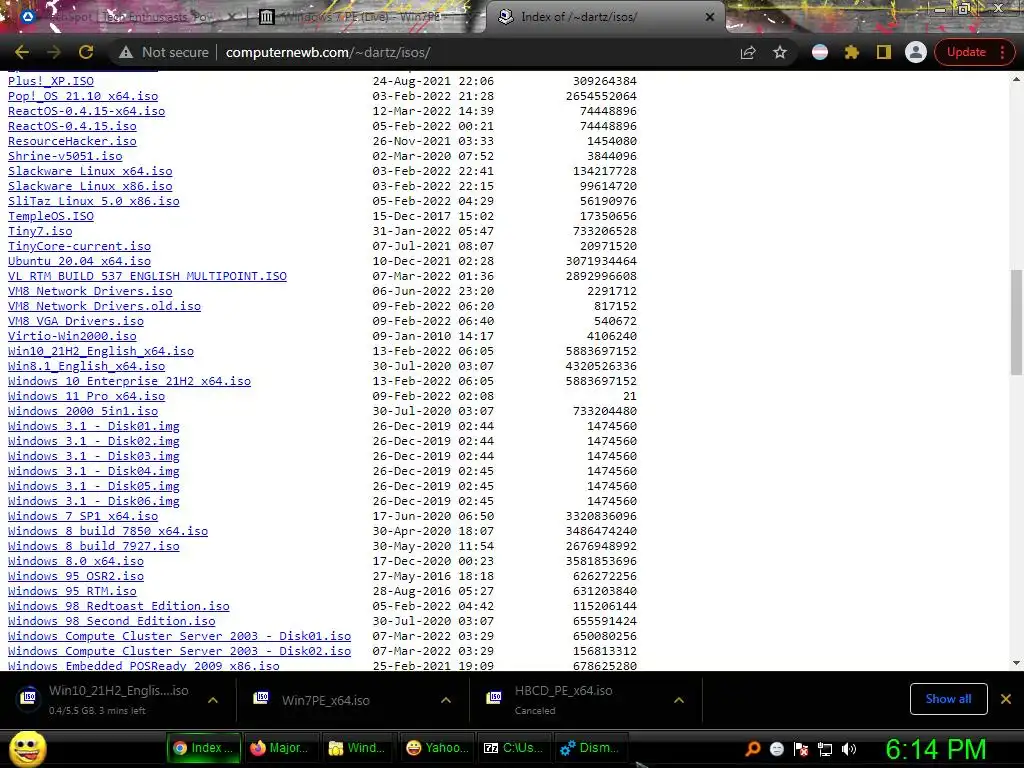
Task: Switch to Firefox Major taskbar item
Action: pyautogui.click(x=281, y=748)
